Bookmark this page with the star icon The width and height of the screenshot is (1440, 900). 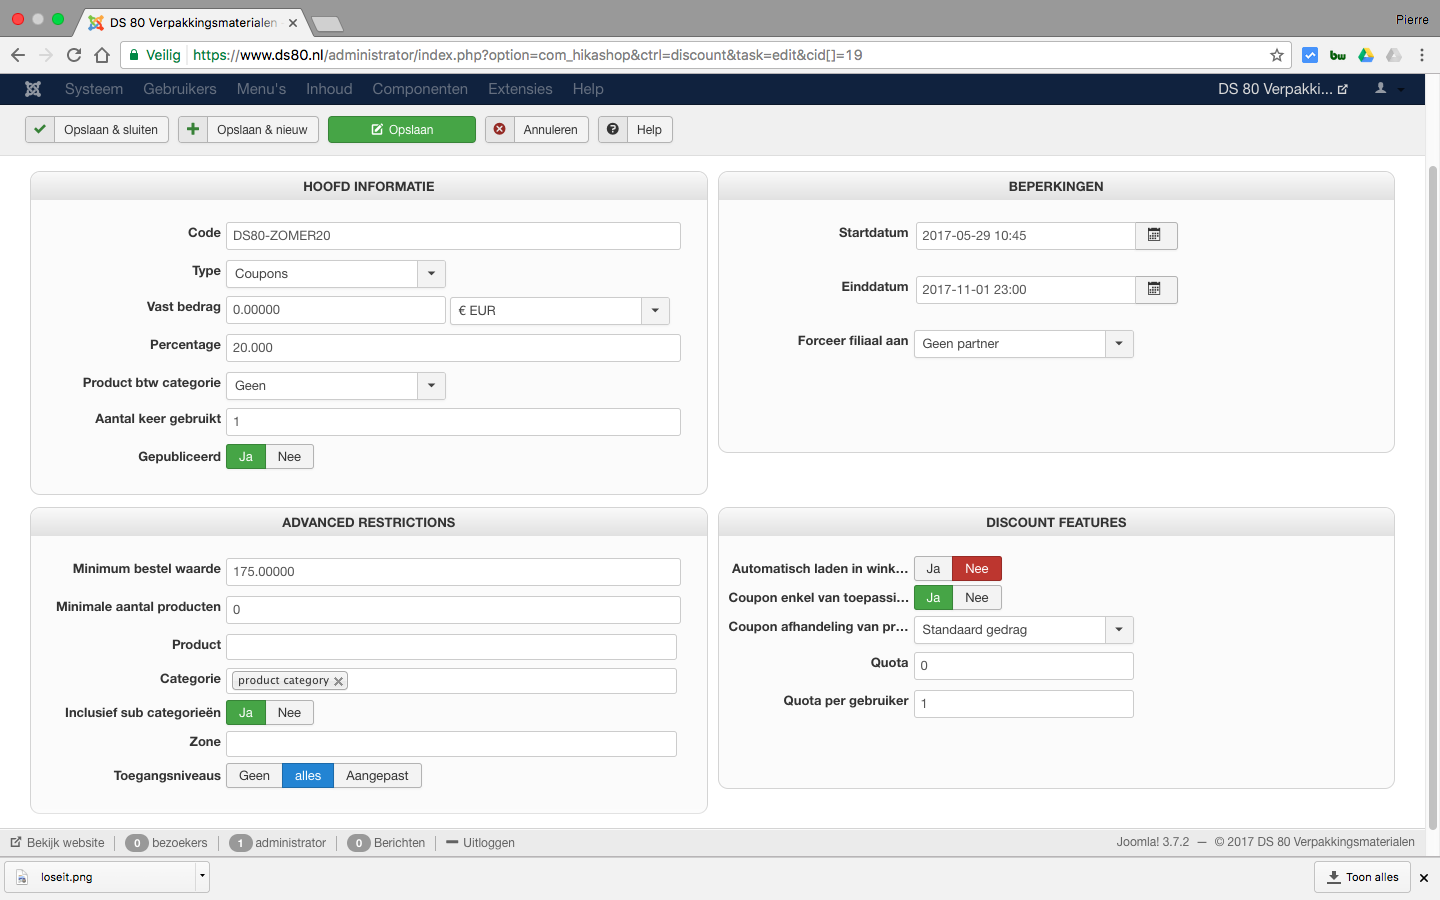[1277, 55]
